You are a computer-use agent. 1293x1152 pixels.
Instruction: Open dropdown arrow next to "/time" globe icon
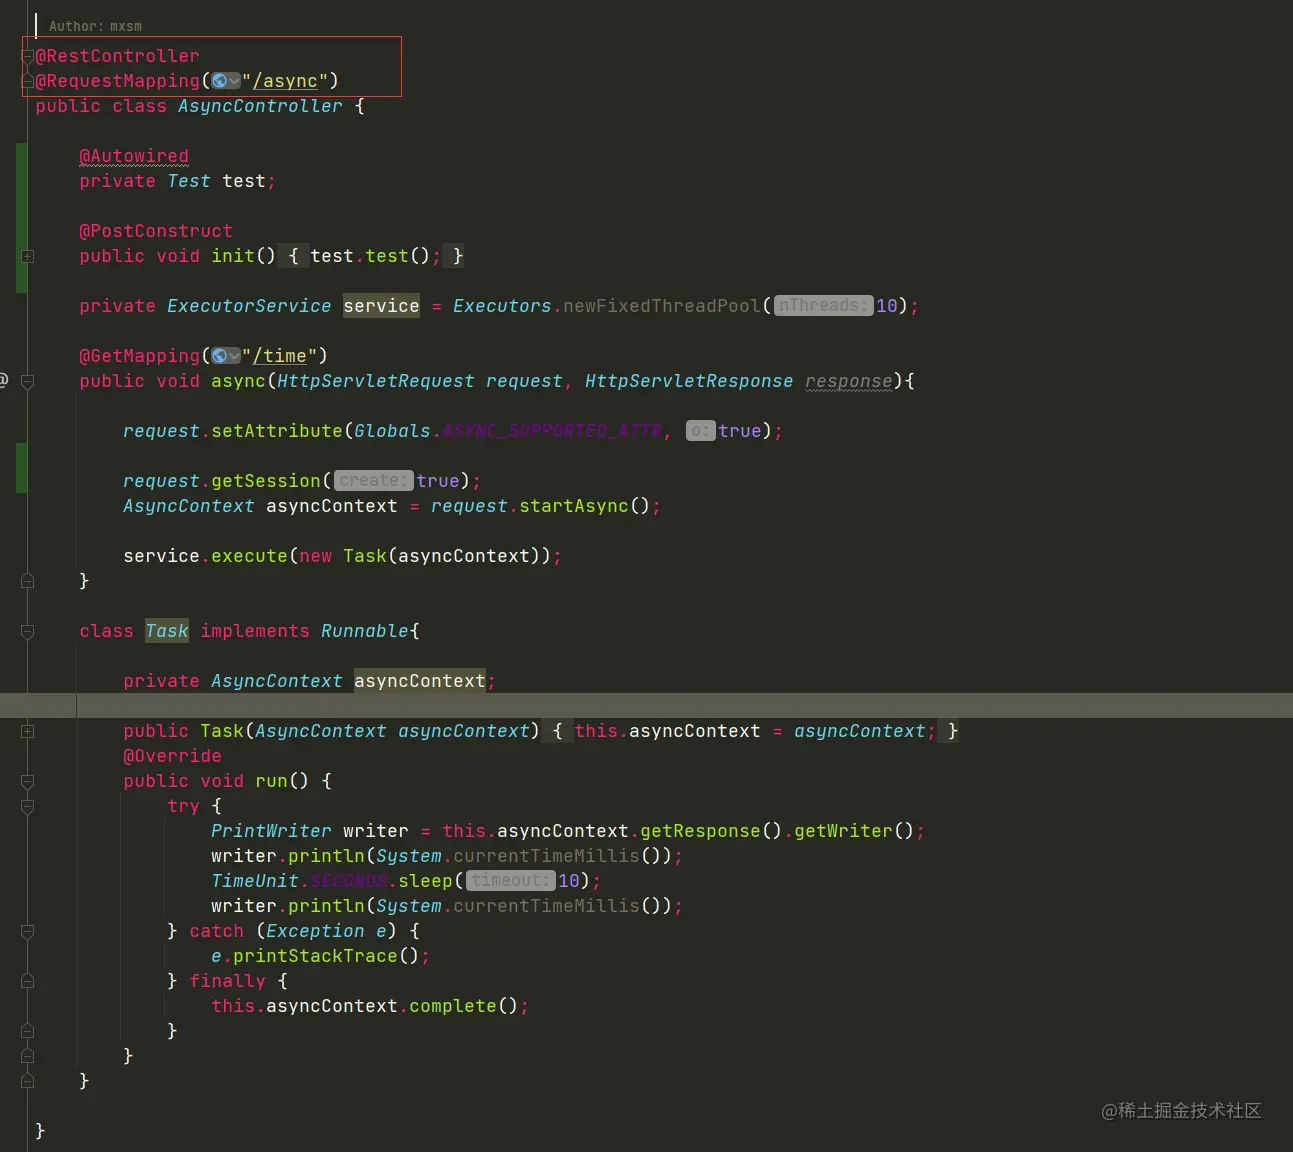pos(234,356)
